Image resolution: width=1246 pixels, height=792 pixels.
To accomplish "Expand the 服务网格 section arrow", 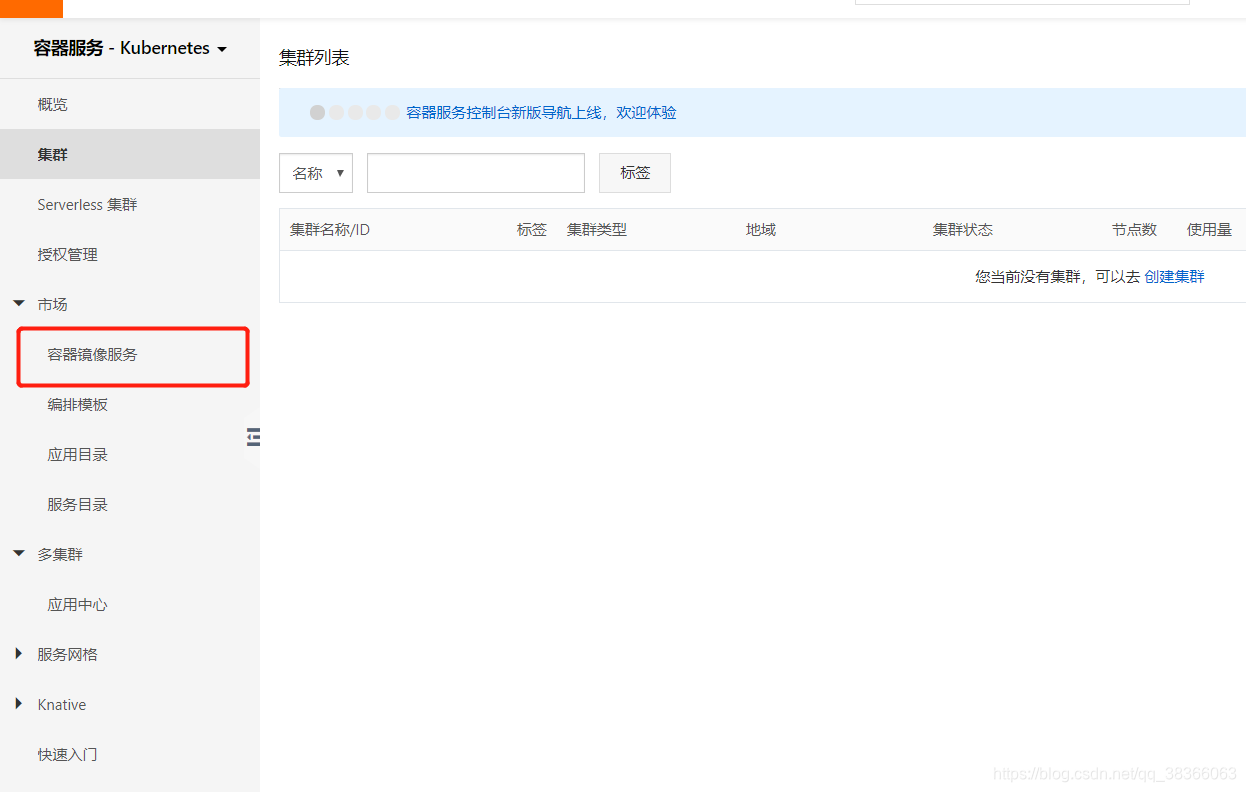I will 18,654.
